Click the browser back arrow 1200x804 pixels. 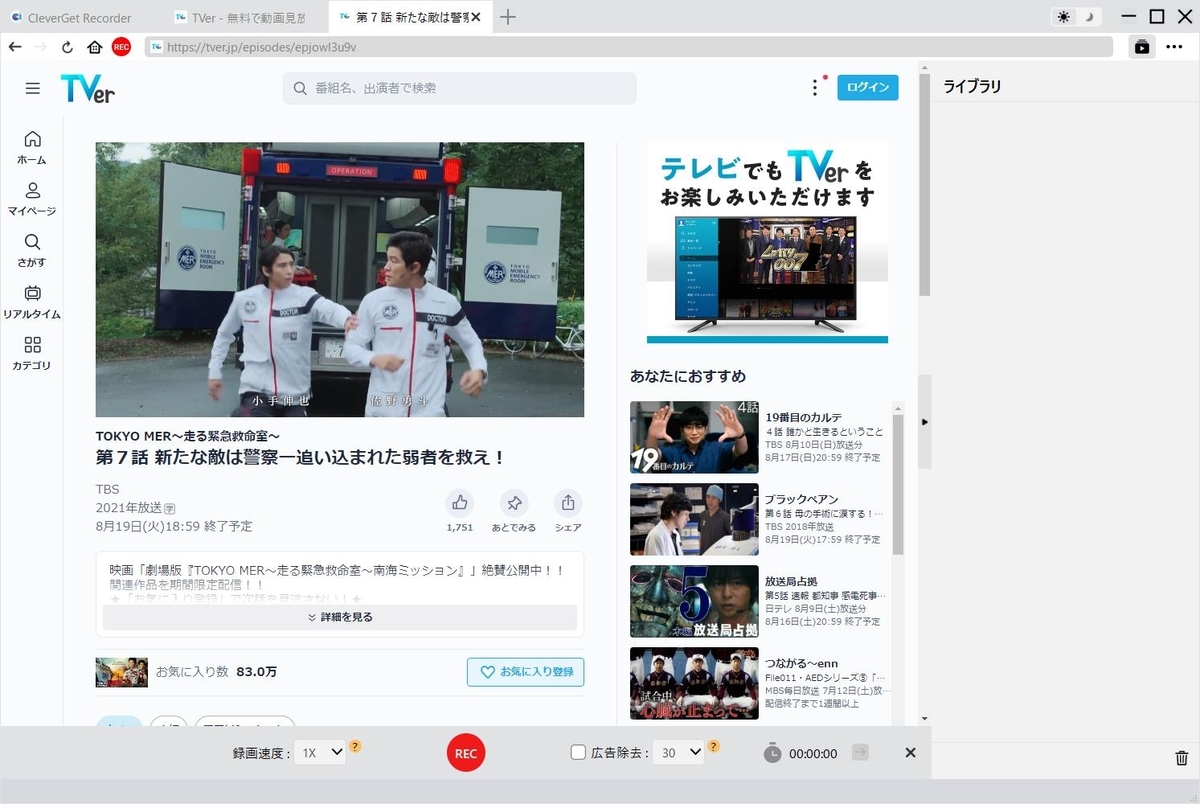(x=15, y=47)
